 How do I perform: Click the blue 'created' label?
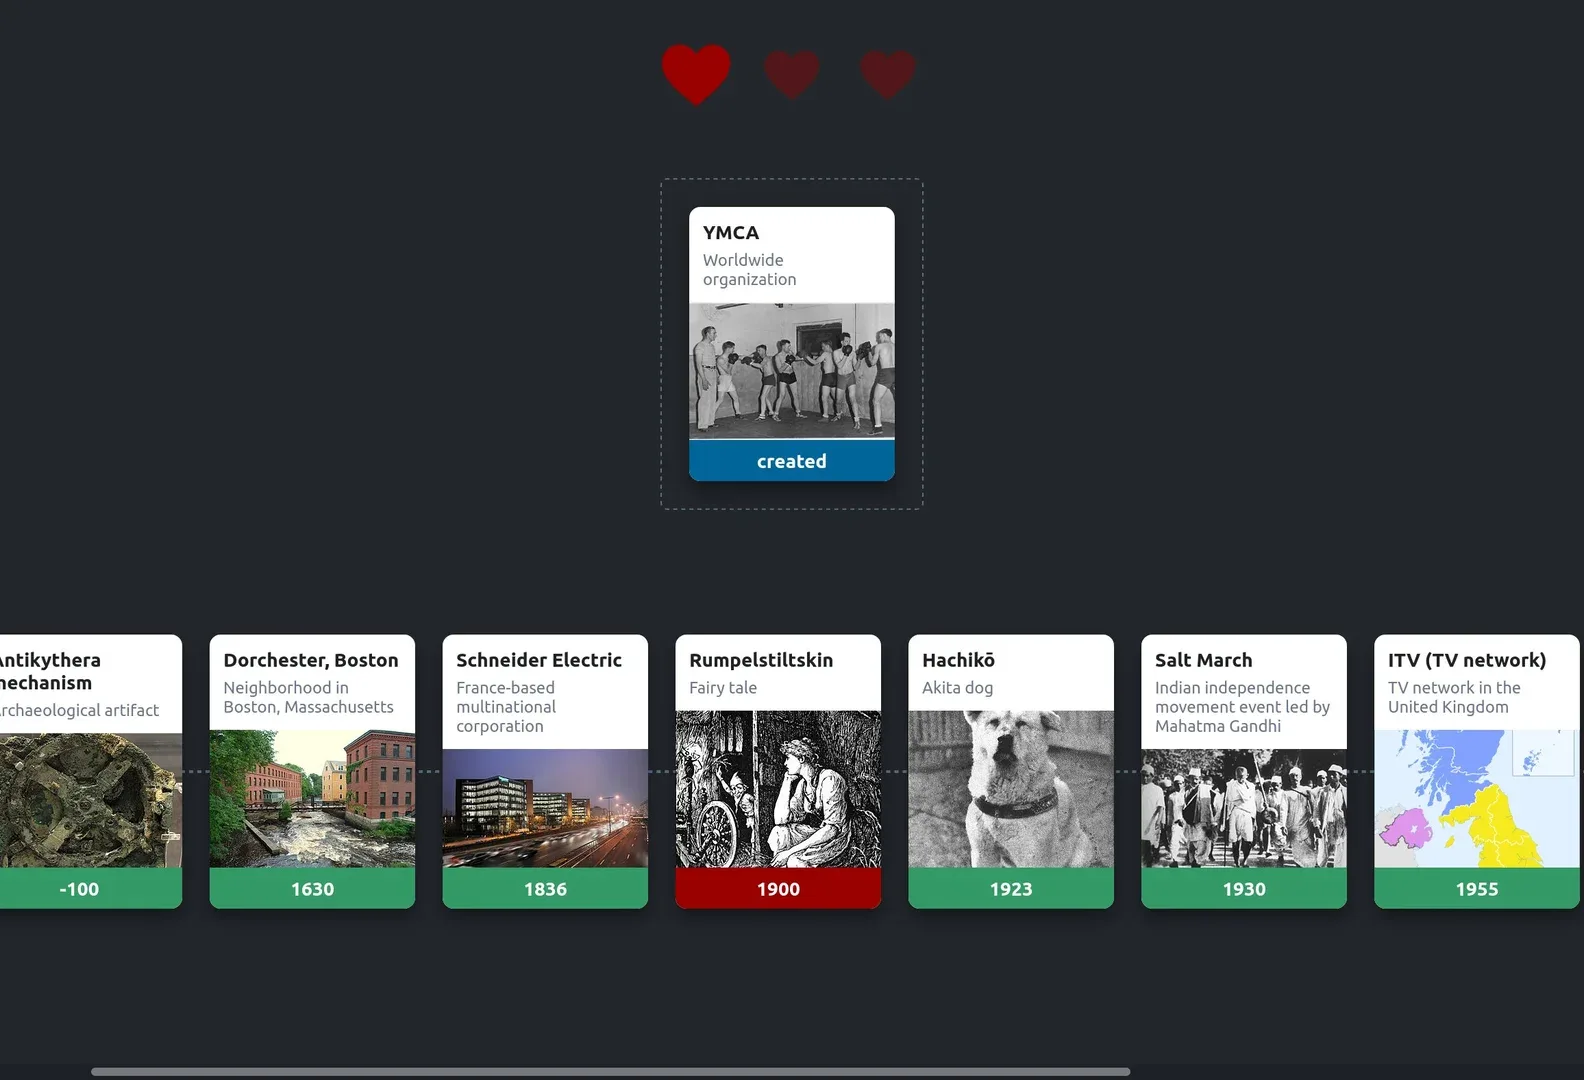coord(792,461)
